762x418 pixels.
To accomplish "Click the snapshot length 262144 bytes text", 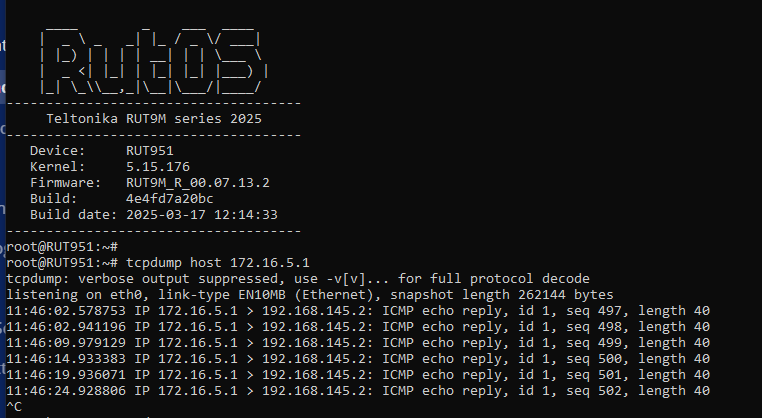I will tap(502, 295).
